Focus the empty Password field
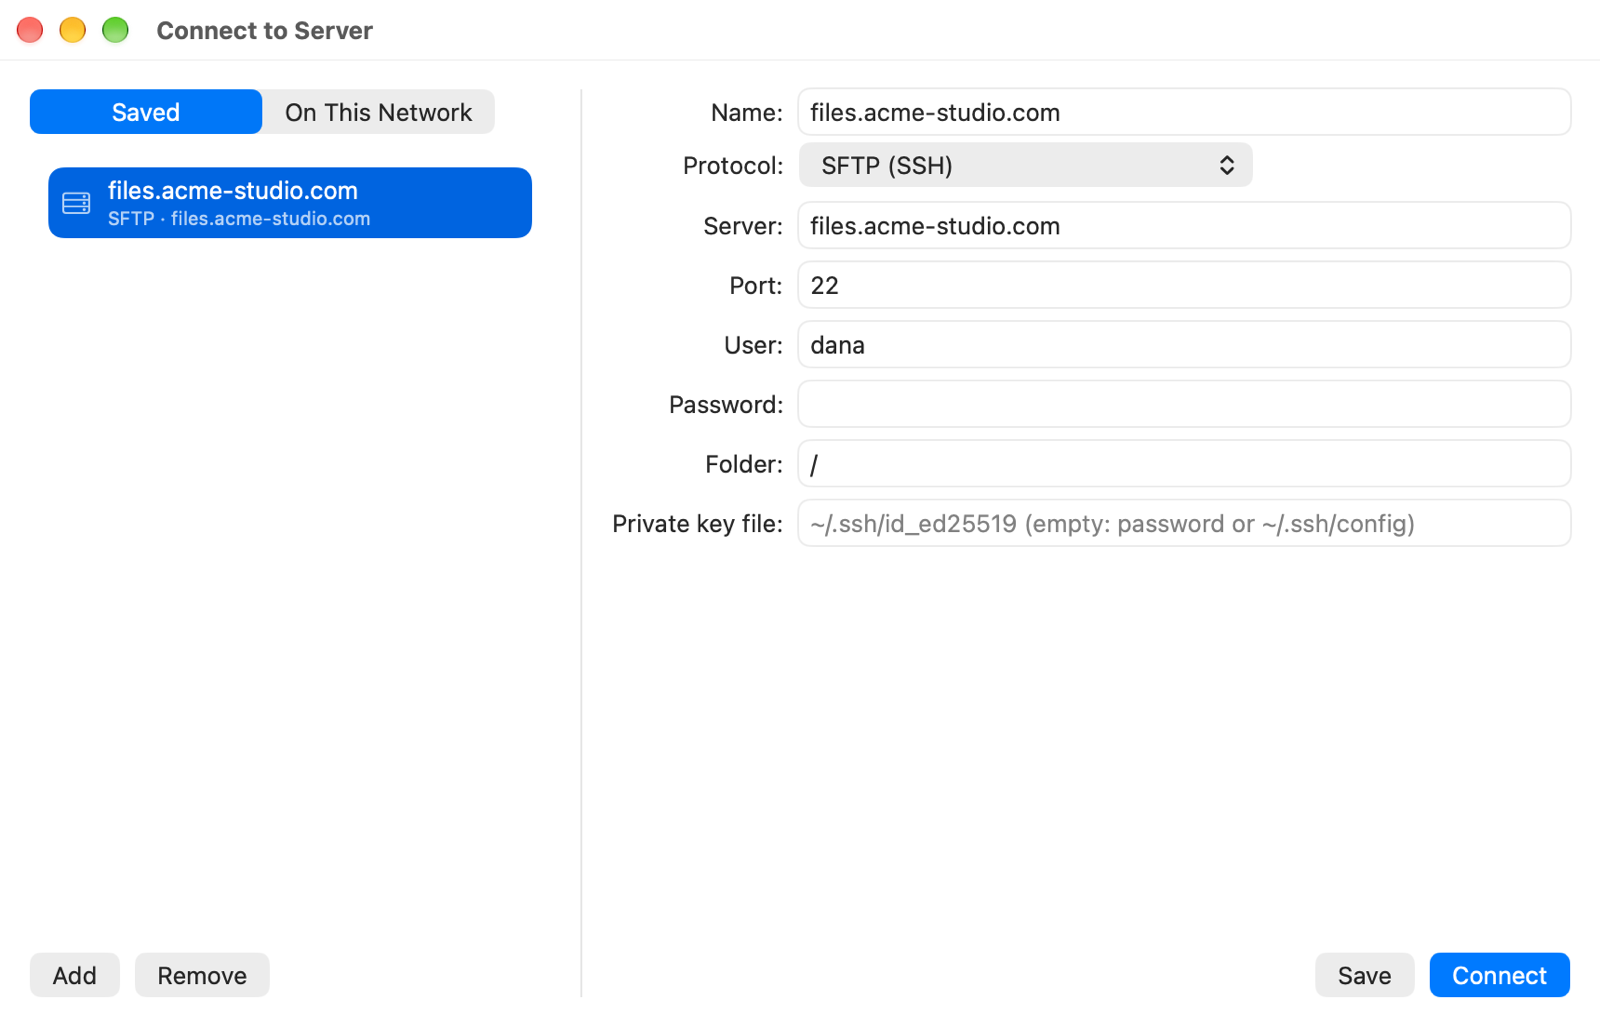The image size is (1600, 1027). click(1184, 404)
